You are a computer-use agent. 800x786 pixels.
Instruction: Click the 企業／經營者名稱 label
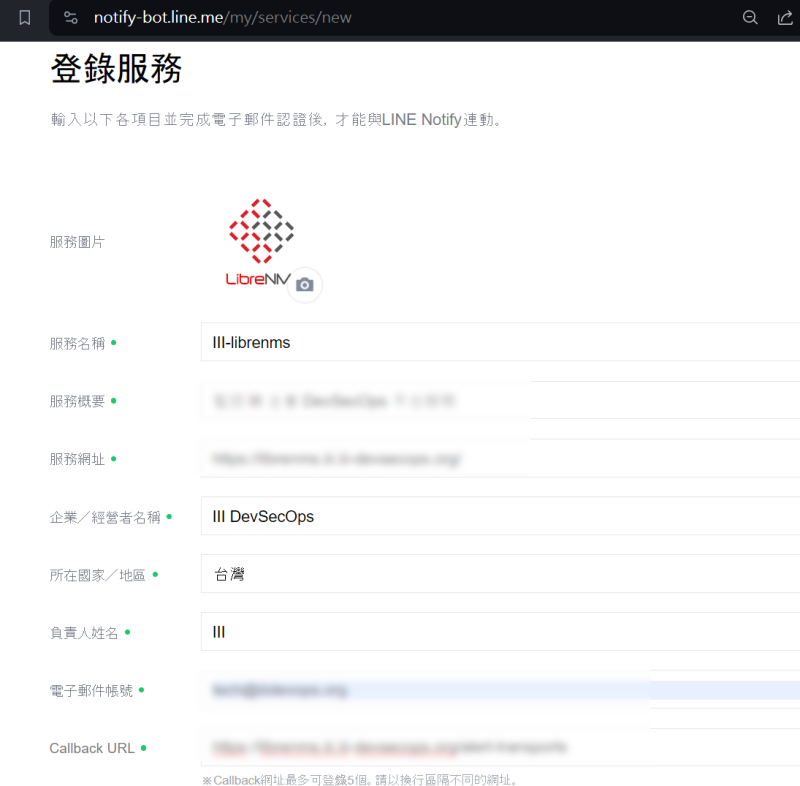105,517
